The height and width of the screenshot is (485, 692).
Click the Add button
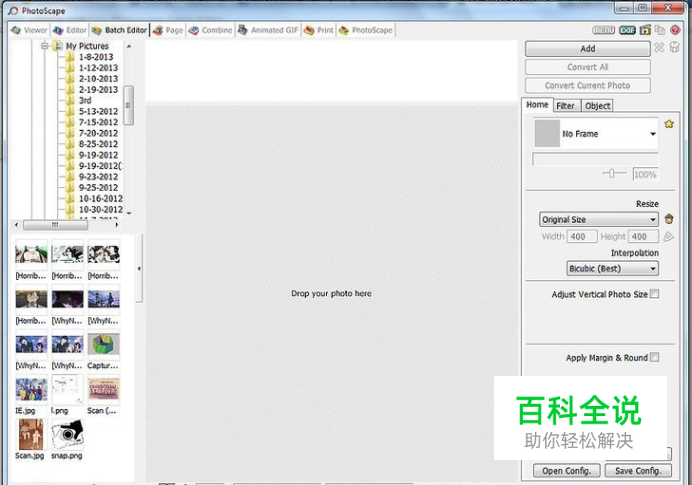(587, 49)
